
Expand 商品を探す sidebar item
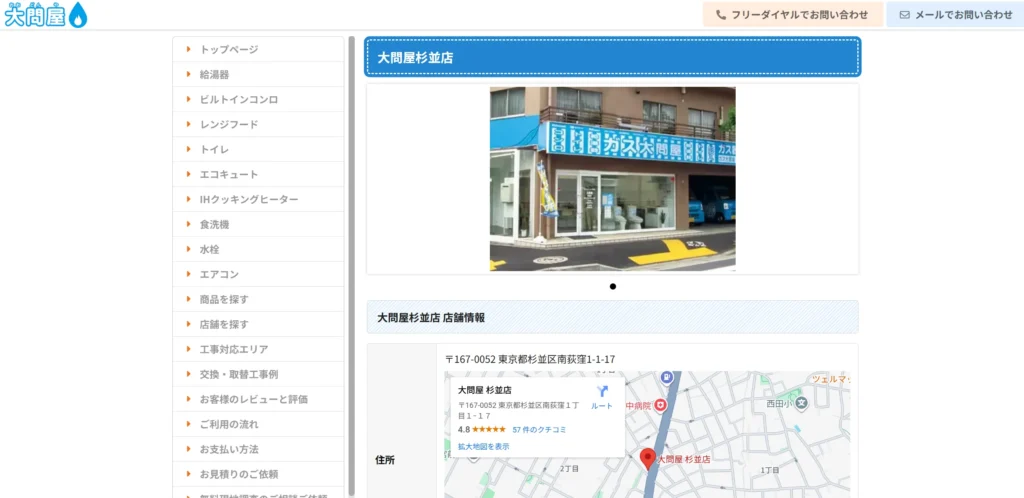pyautogui.click(x=224, y=299)
